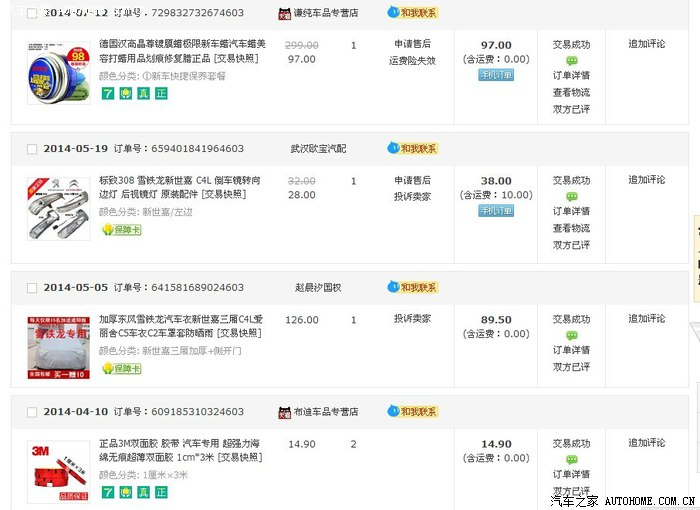Check the box next to the 2014-04-10 order
The image size is (700, 510).
[x=31, y=412]
